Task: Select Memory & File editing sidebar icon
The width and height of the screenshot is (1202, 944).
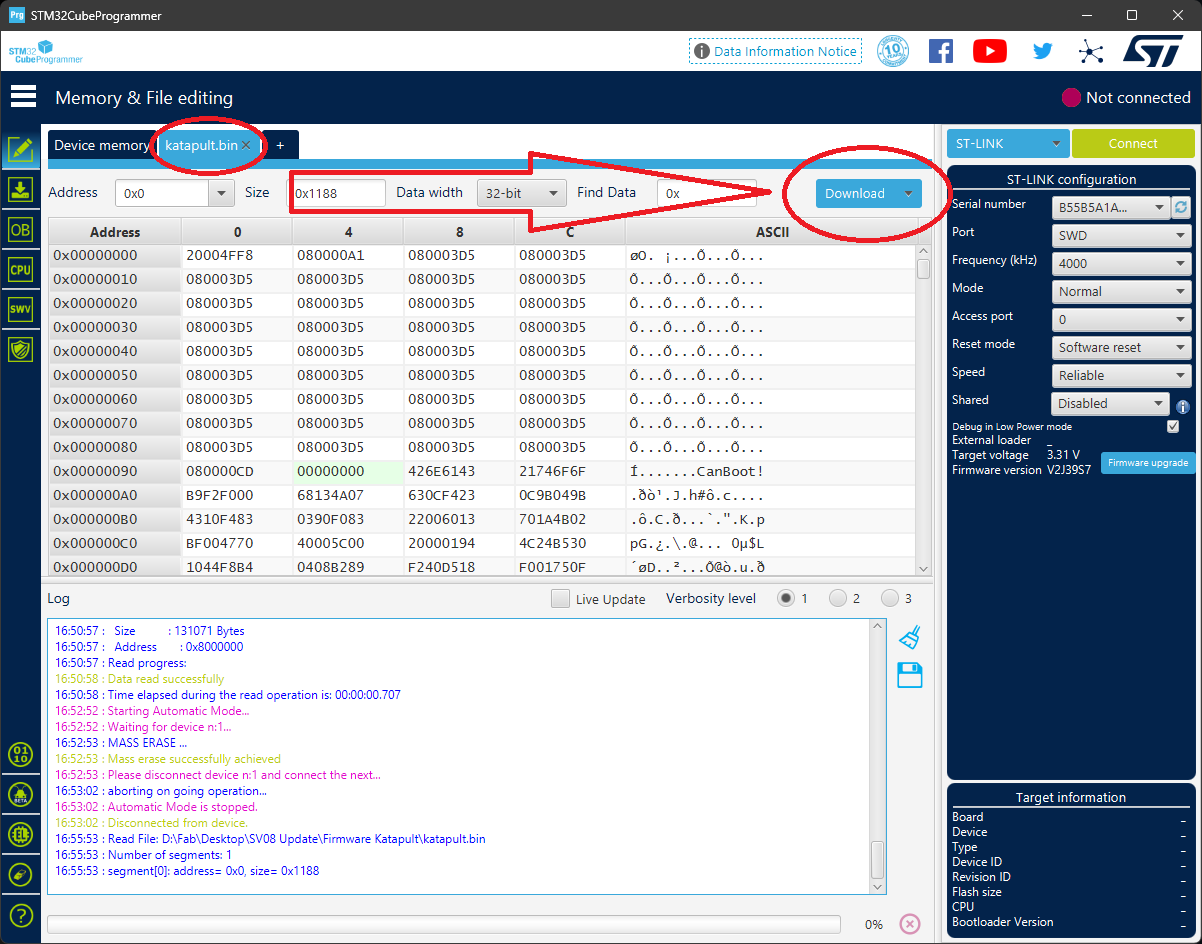Action: [20, 150]
